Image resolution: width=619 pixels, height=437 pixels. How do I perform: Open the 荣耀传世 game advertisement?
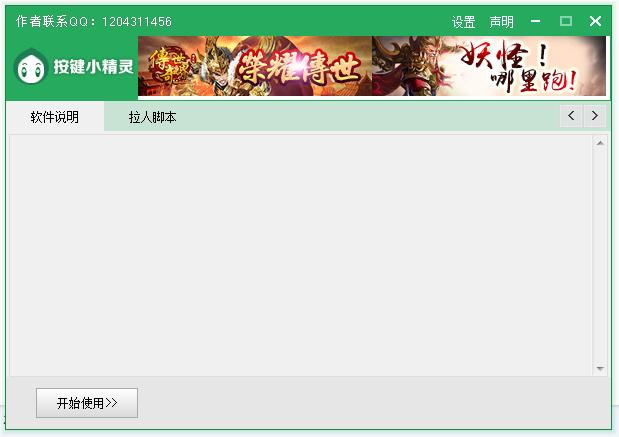point(255,66)
